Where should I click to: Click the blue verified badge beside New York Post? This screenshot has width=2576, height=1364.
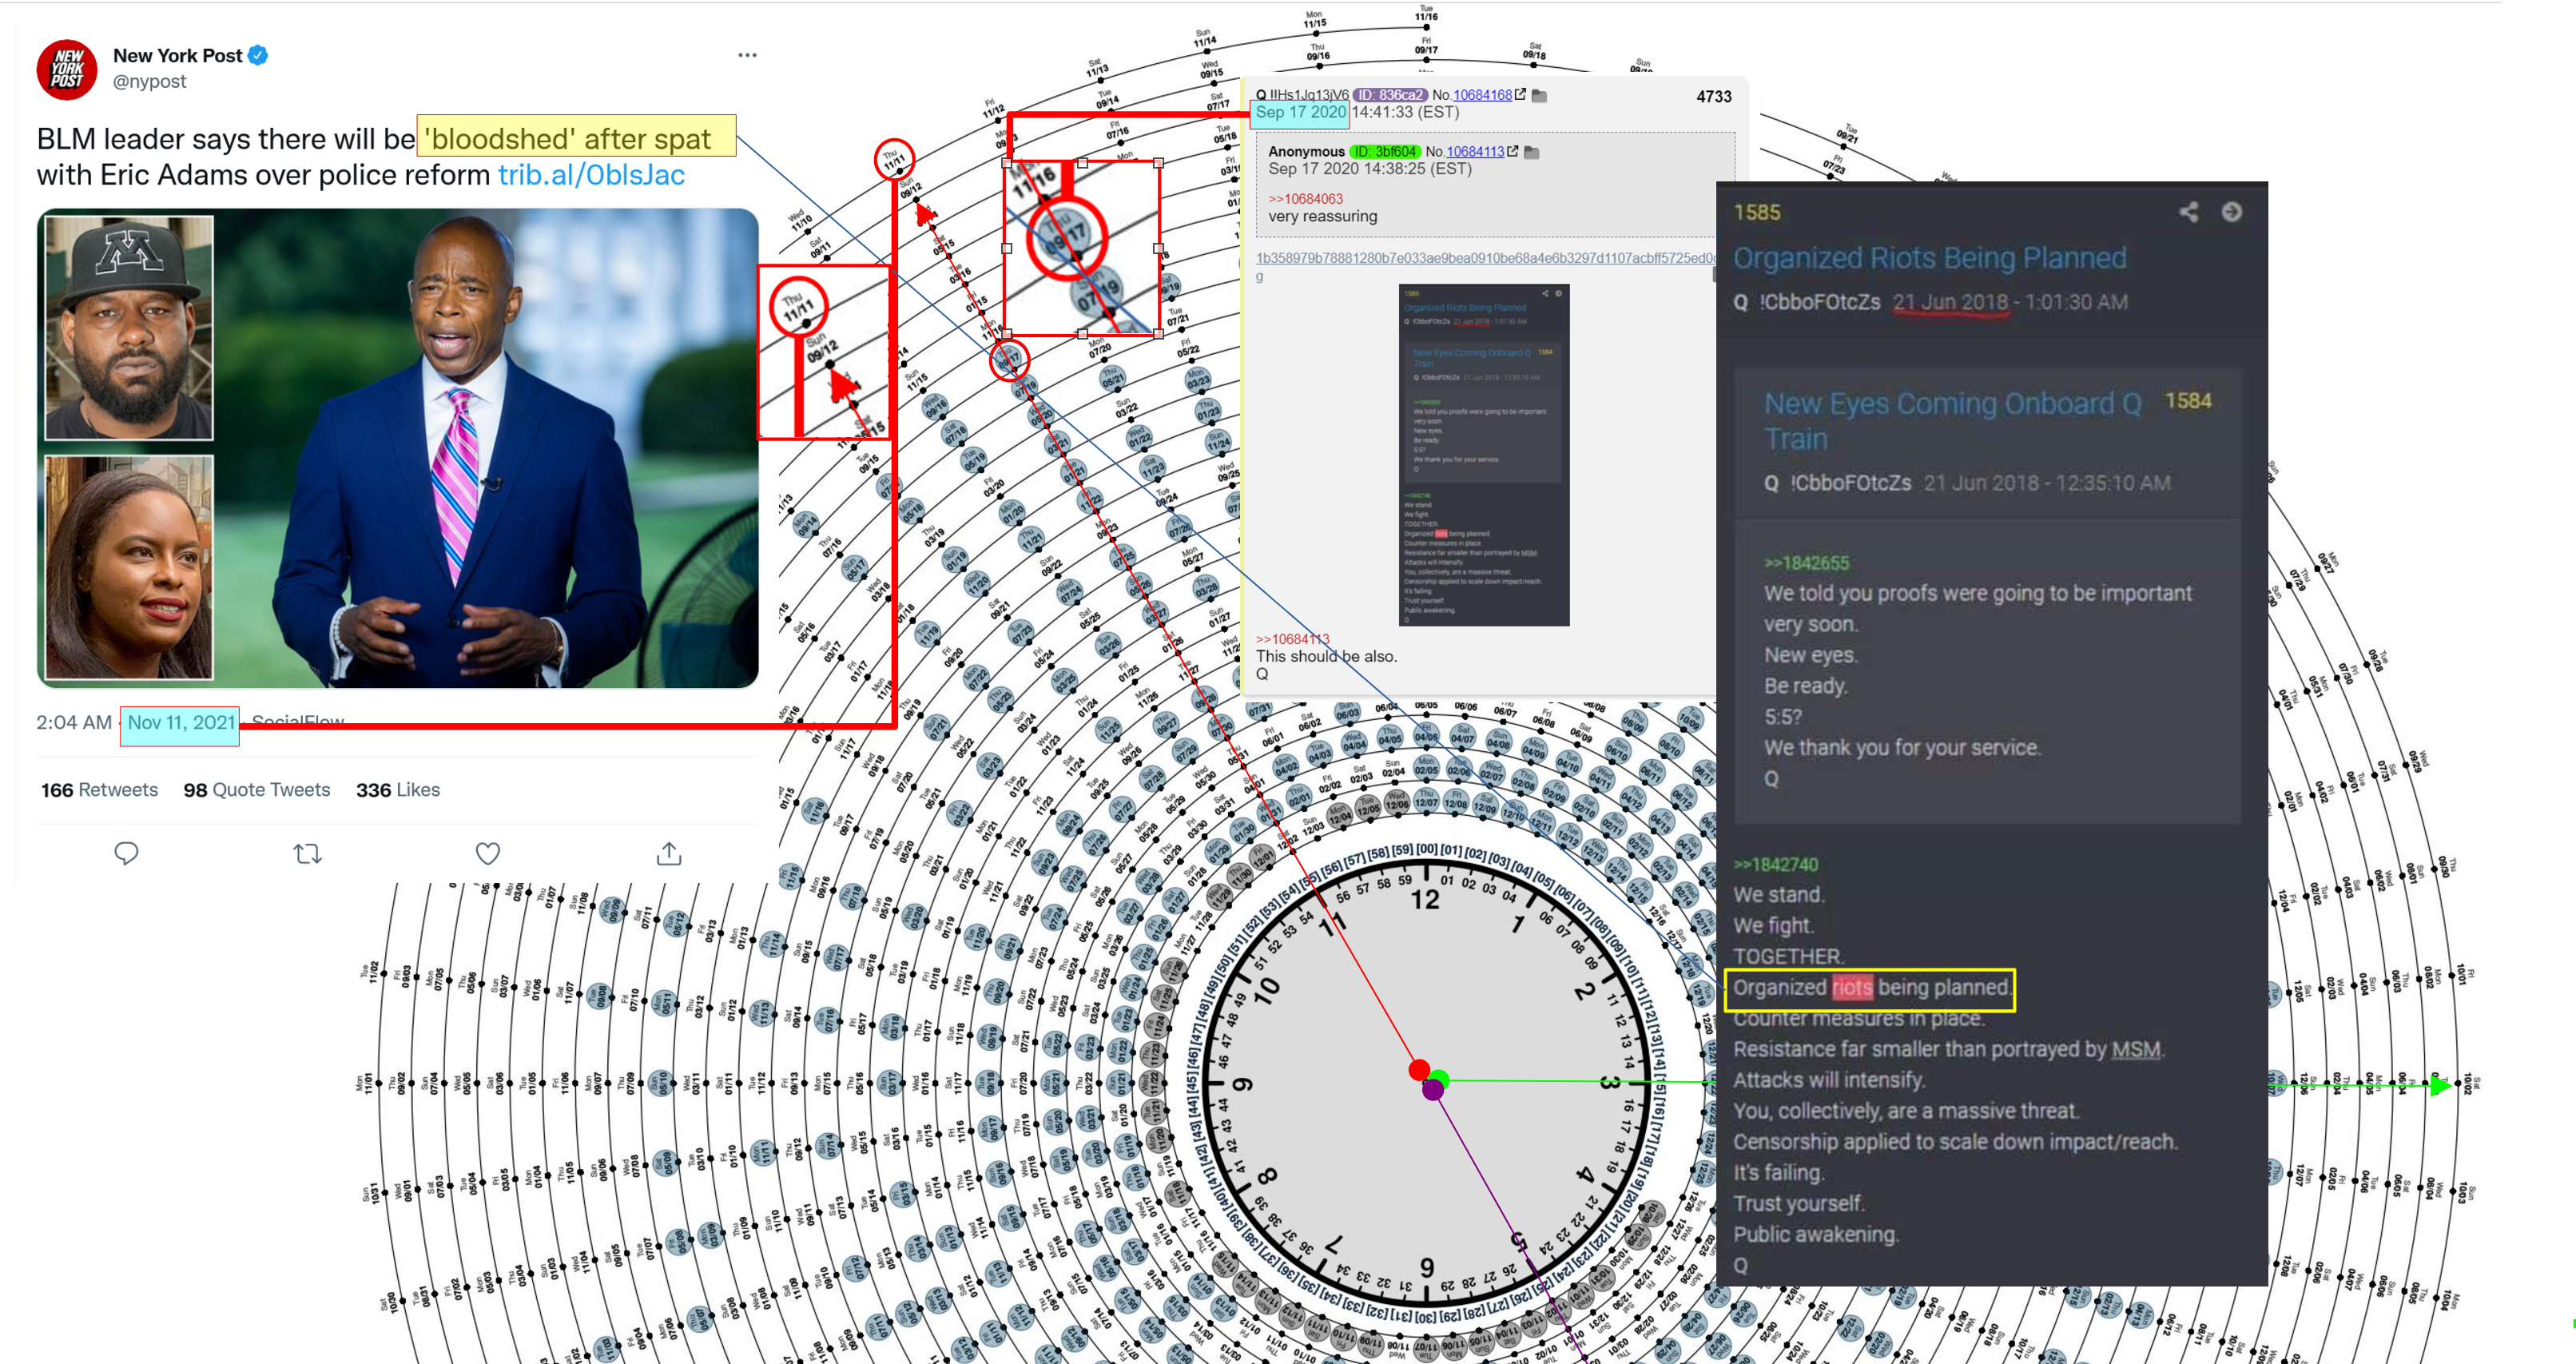[258, 55]
